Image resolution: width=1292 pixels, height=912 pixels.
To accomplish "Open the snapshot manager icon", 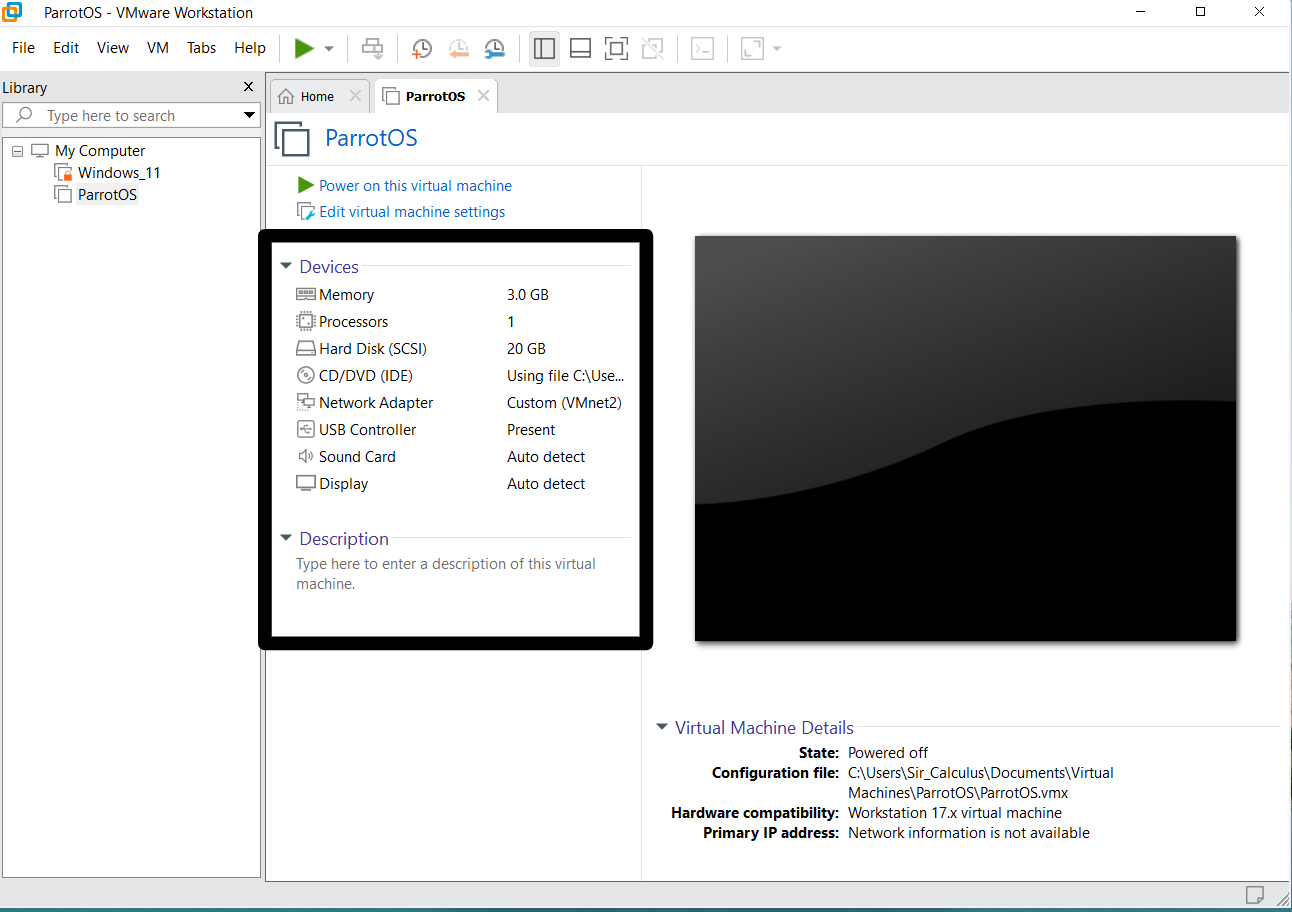I will click(495, 48).
